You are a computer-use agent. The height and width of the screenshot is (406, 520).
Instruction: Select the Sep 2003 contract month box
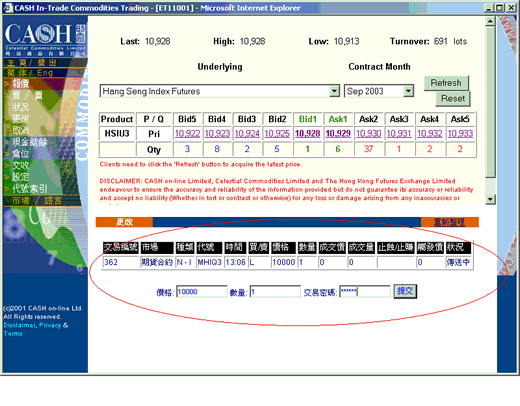point(379,91)
